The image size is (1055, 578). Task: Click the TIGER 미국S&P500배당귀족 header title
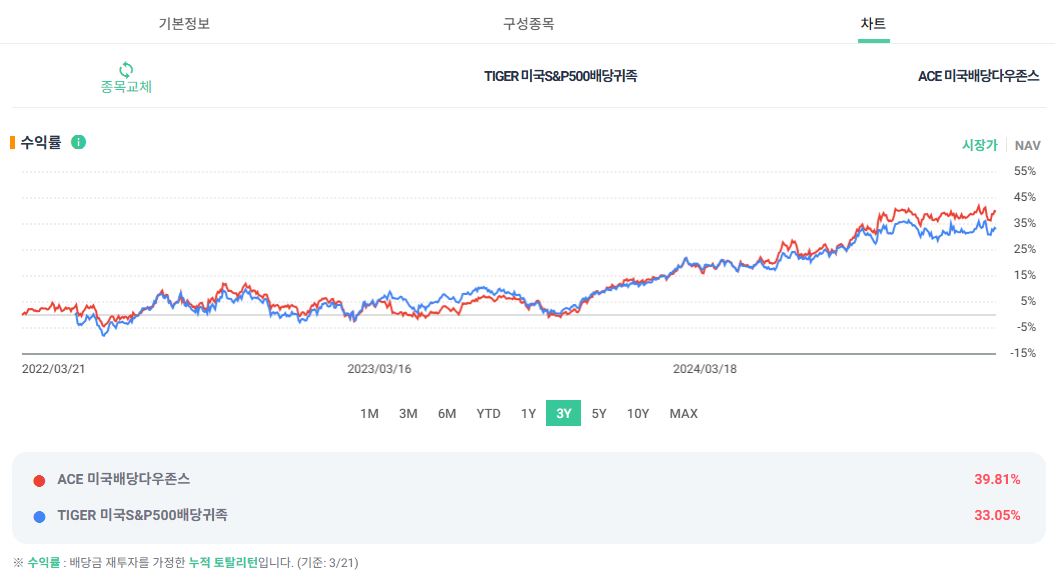tap(560, 76)
